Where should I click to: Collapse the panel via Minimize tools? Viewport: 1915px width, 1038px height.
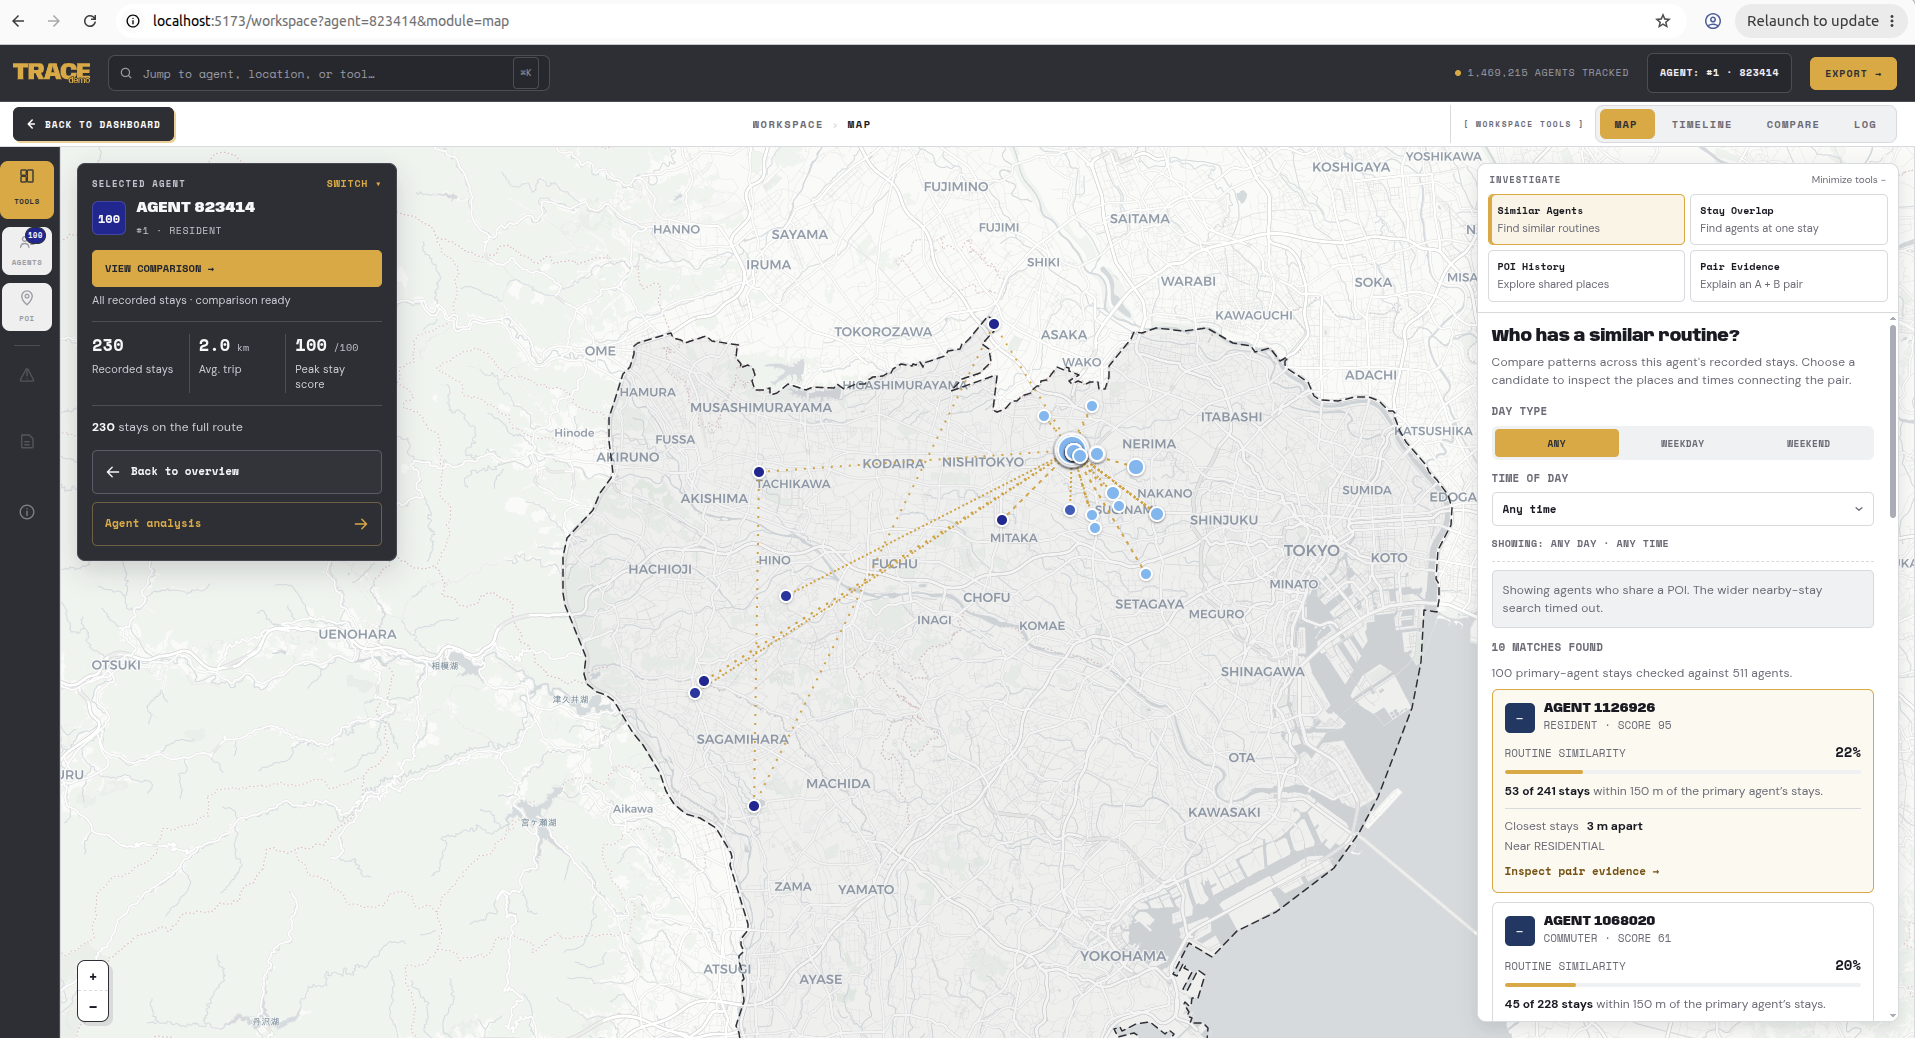1848,180
